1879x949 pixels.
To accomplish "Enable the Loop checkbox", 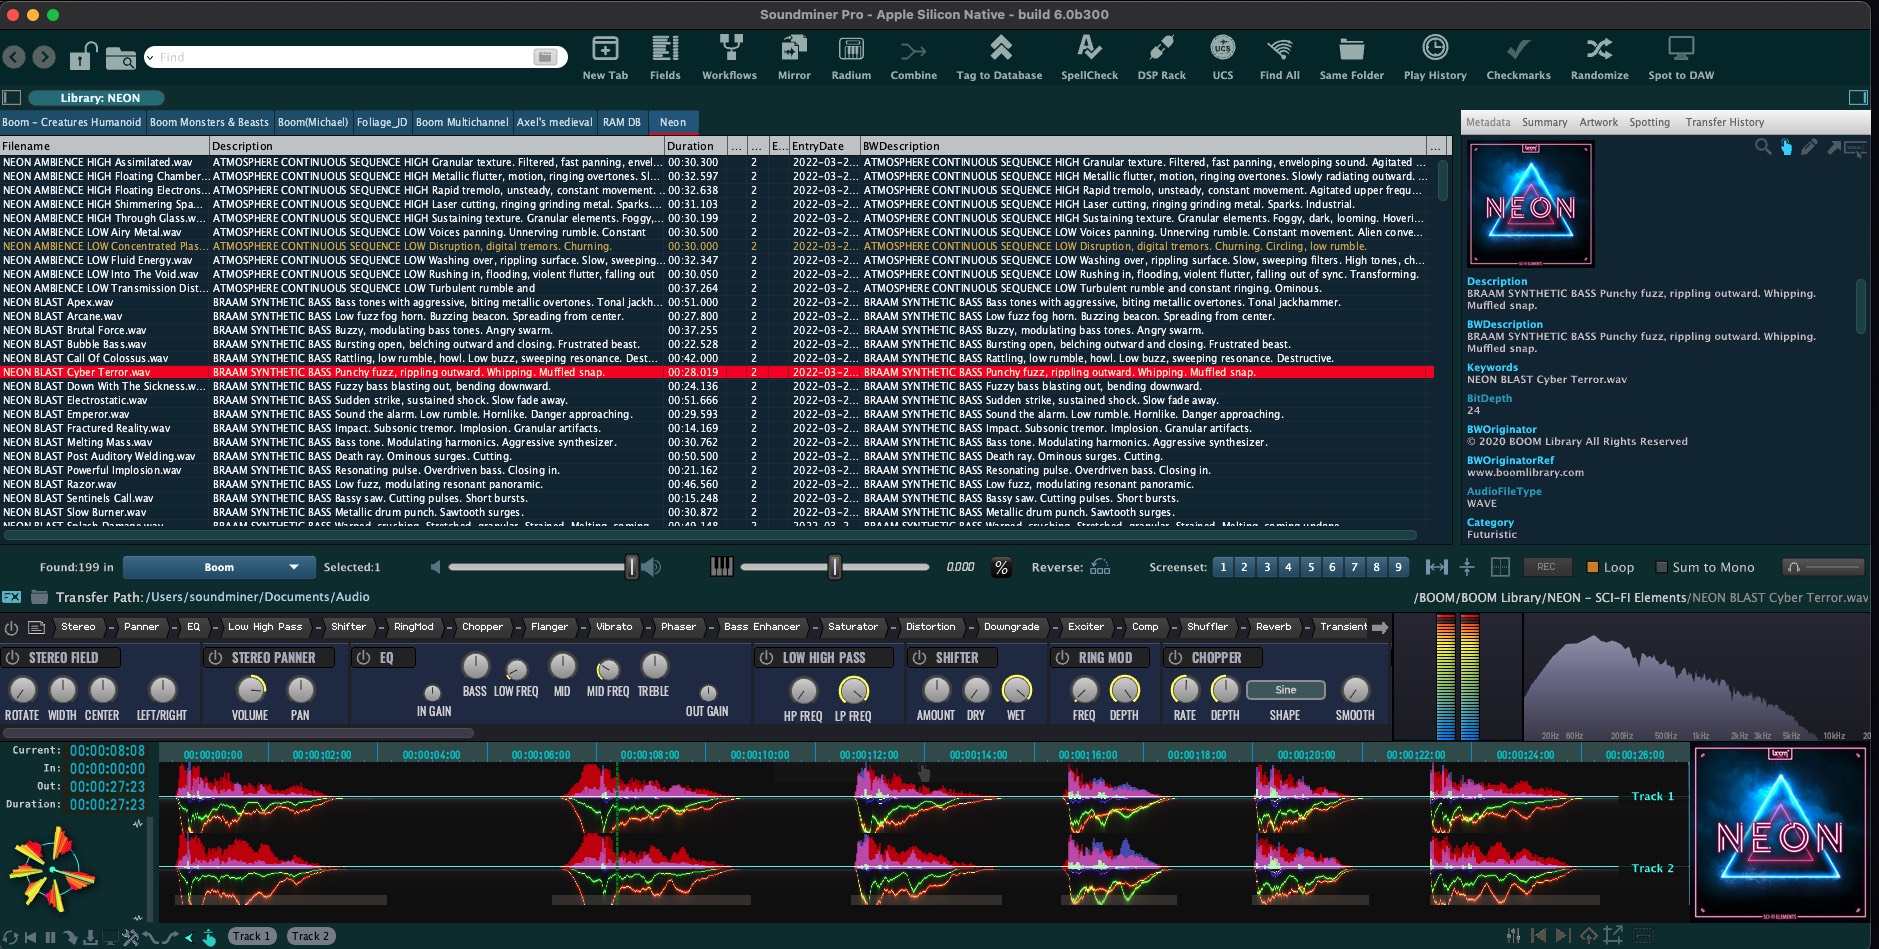I will 1593,567.
